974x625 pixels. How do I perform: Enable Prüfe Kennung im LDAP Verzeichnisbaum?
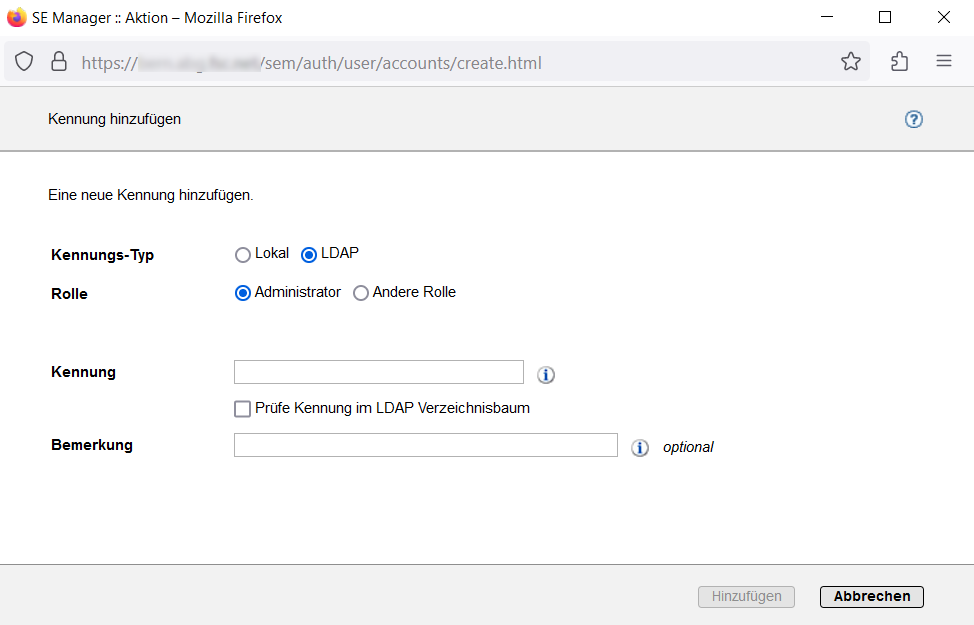click(x=242, y=409)
